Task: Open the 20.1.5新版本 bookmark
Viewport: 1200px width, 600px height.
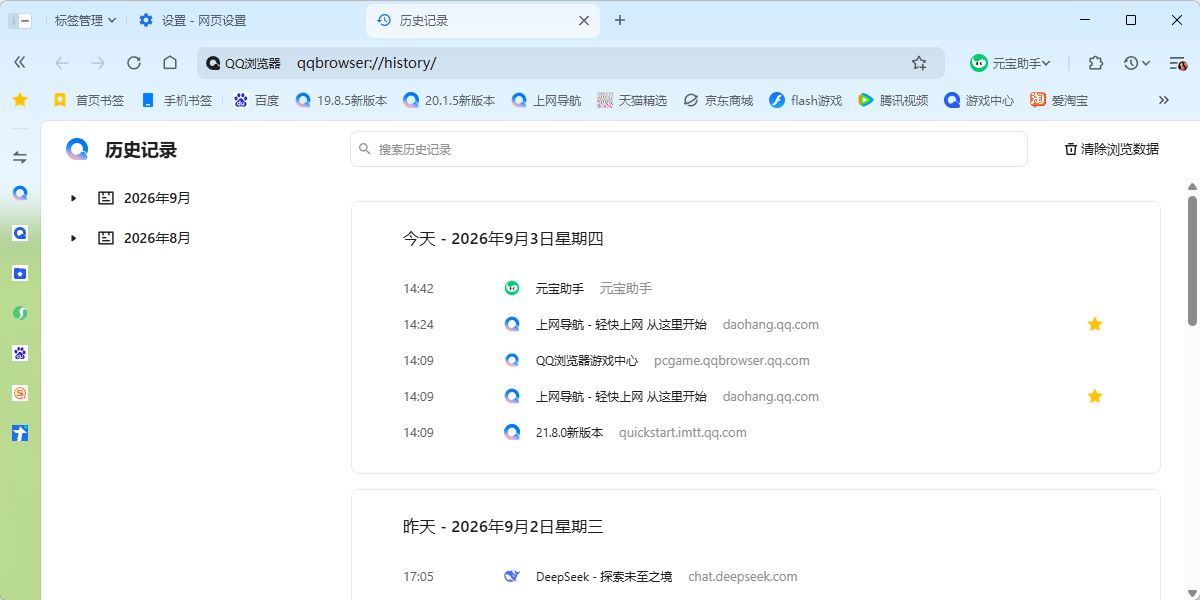Action: [x=449, y=100]
